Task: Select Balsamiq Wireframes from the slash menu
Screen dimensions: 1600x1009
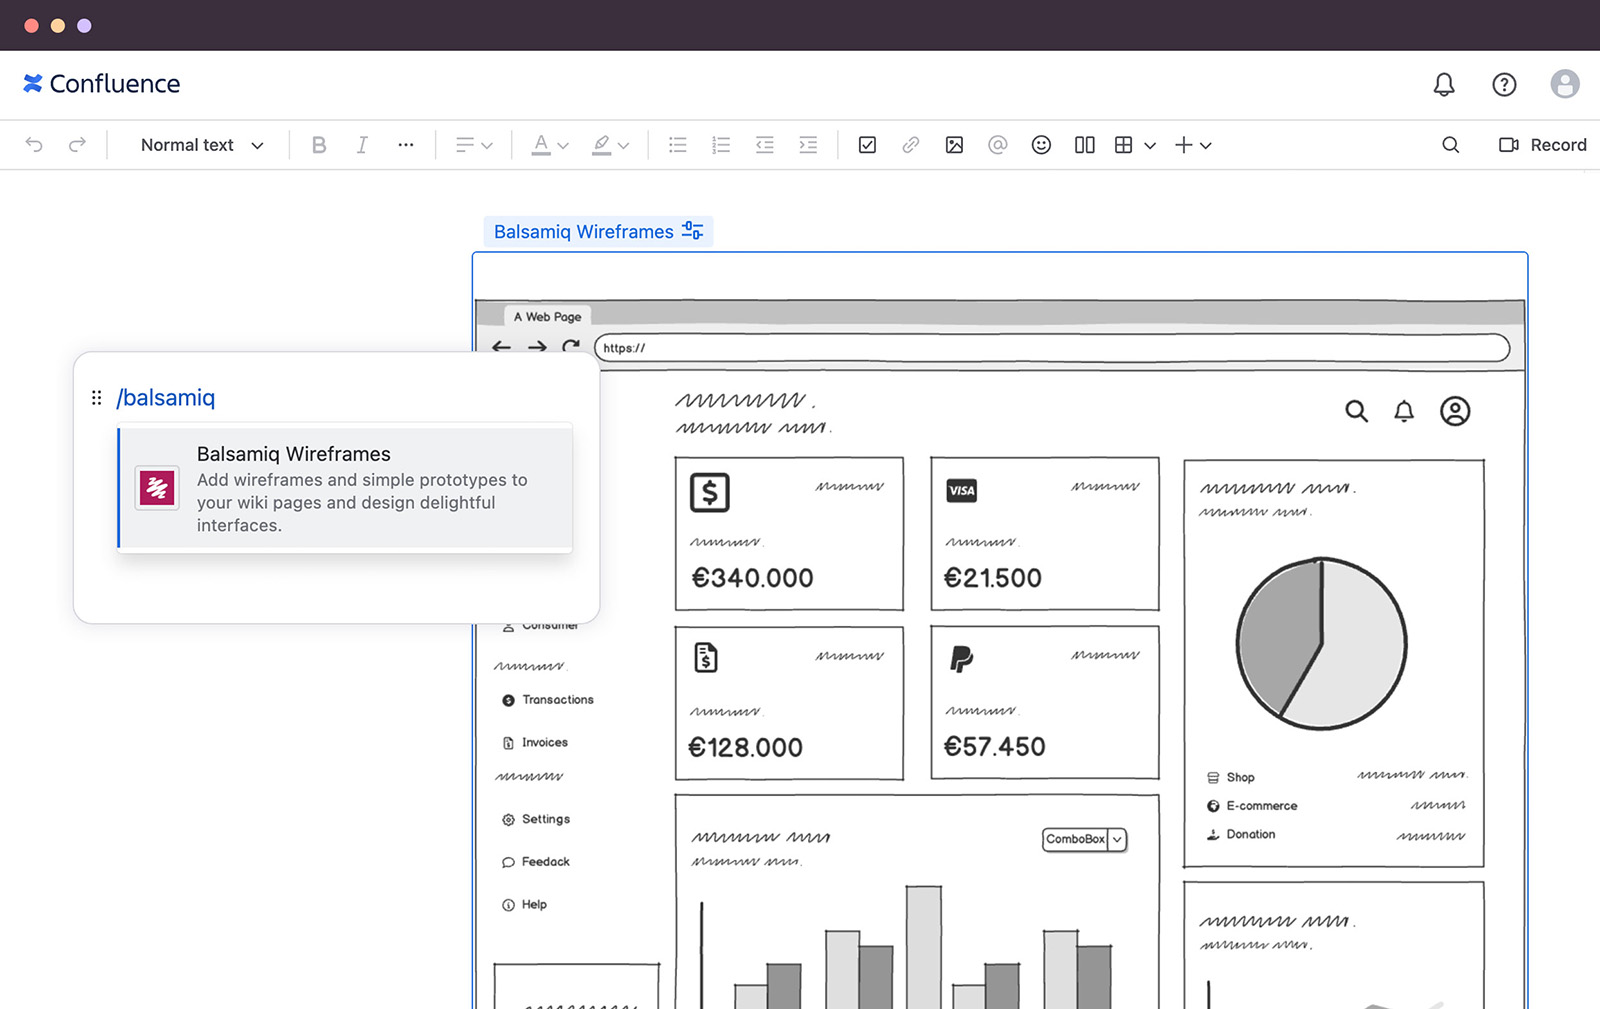Action: click(344, 488)
